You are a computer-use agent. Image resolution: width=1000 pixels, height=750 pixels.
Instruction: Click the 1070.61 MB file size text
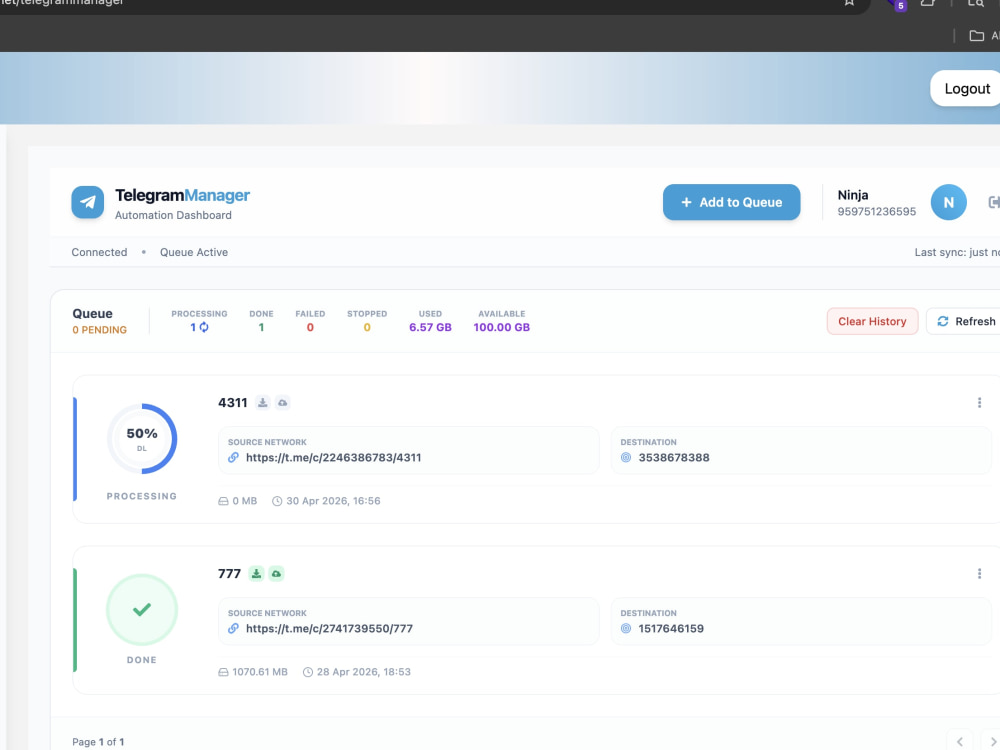coord(260,672)
